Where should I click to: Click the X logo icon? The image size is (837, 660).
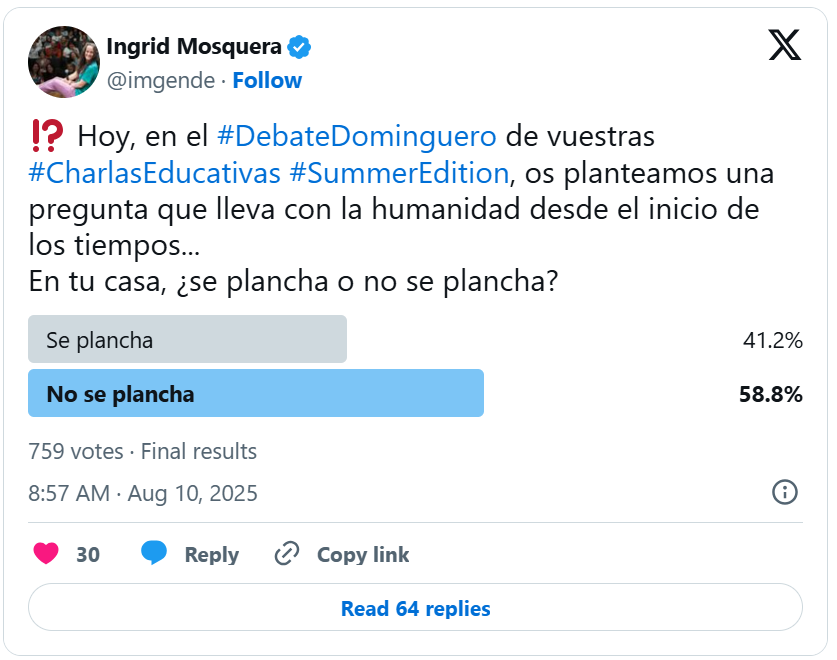click(x=784, y=45)
